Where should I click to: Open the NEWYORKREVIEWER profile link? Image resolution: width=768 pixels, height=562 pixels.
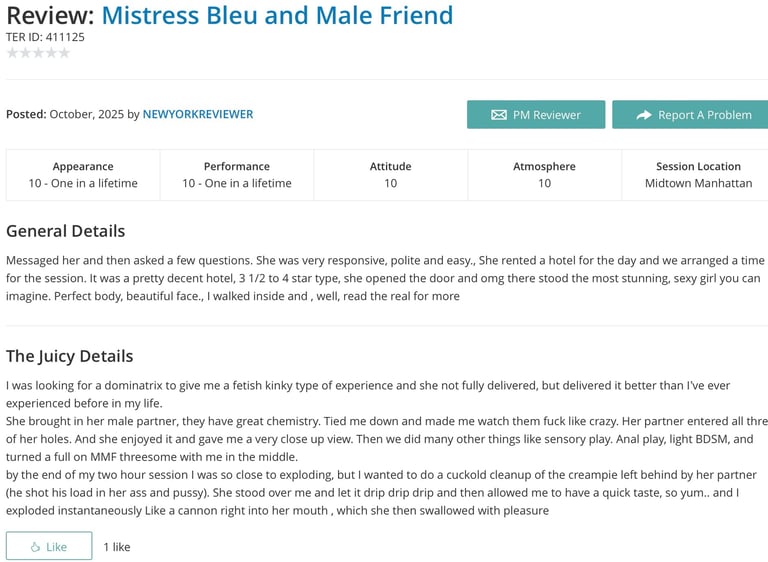click(x=198, y=114)
